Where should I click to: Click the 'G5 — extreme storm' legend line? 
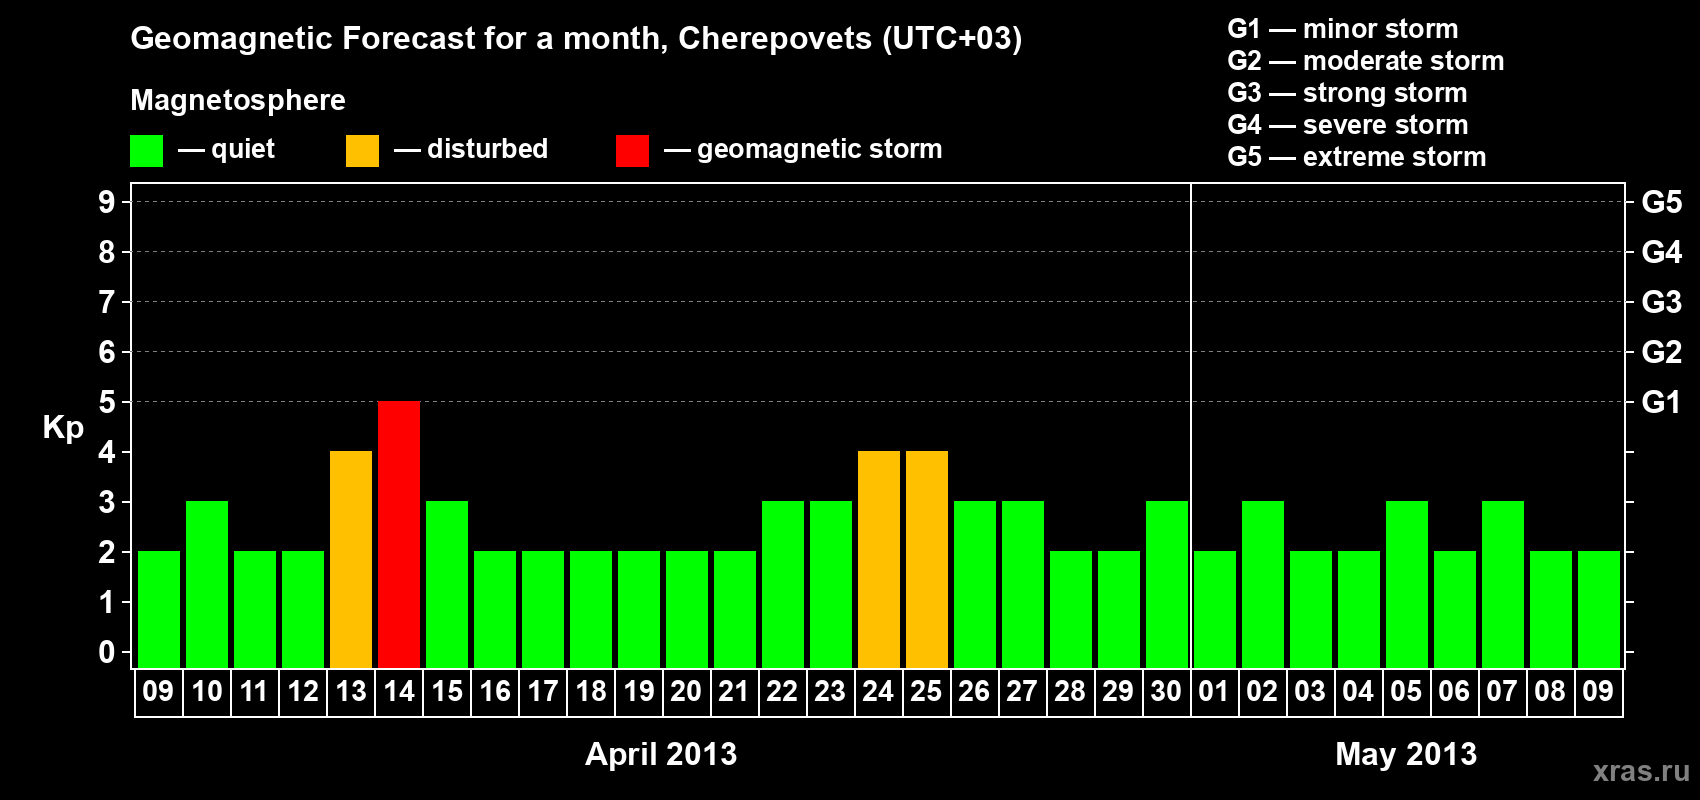coord(1357,157)
